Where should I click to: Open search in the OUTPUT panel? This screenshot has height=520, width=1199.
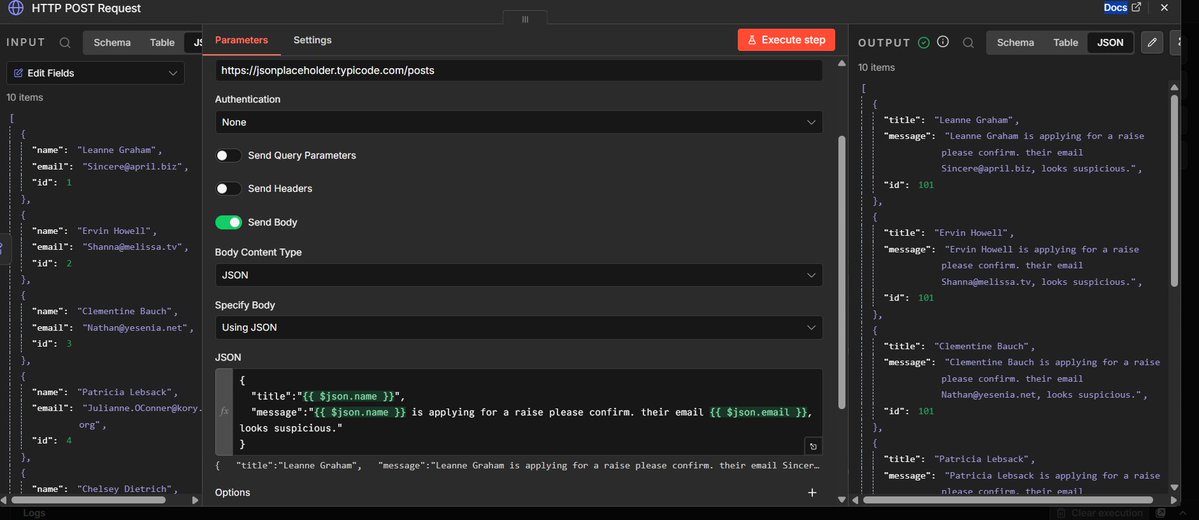tap(968, 43)
